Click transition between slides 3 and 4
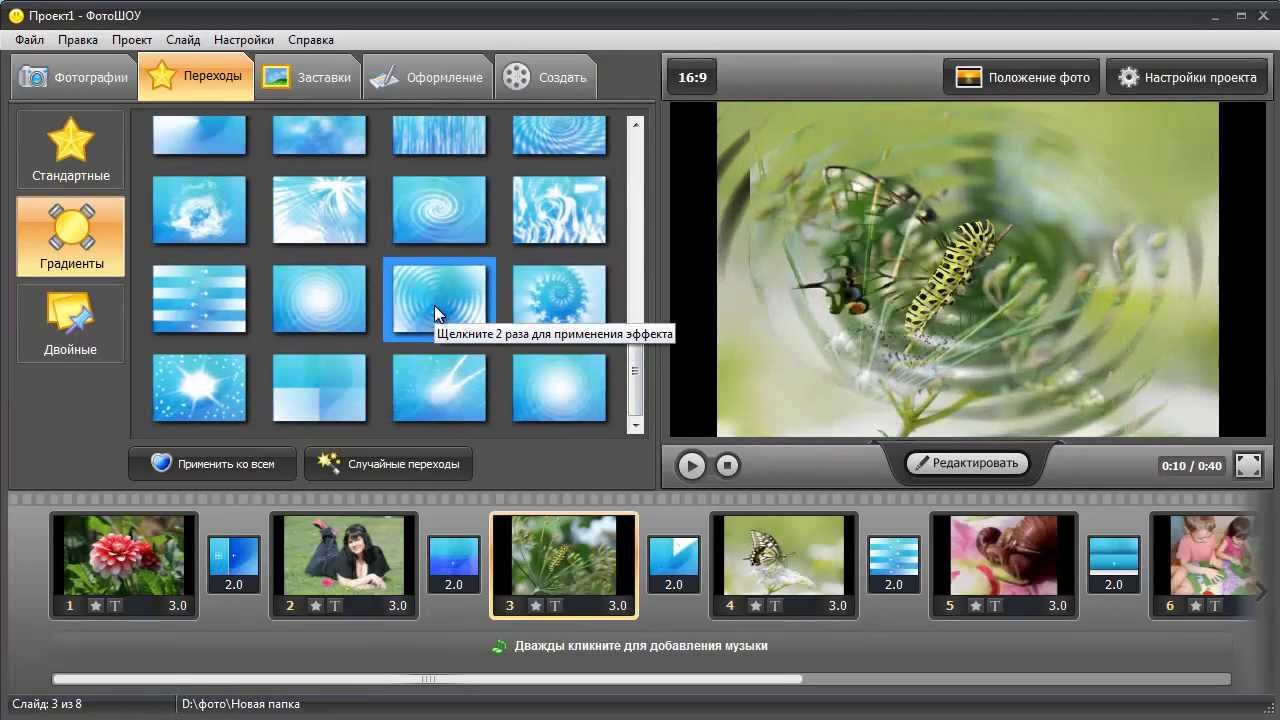 pyautogui.click(x=674, y=564)
